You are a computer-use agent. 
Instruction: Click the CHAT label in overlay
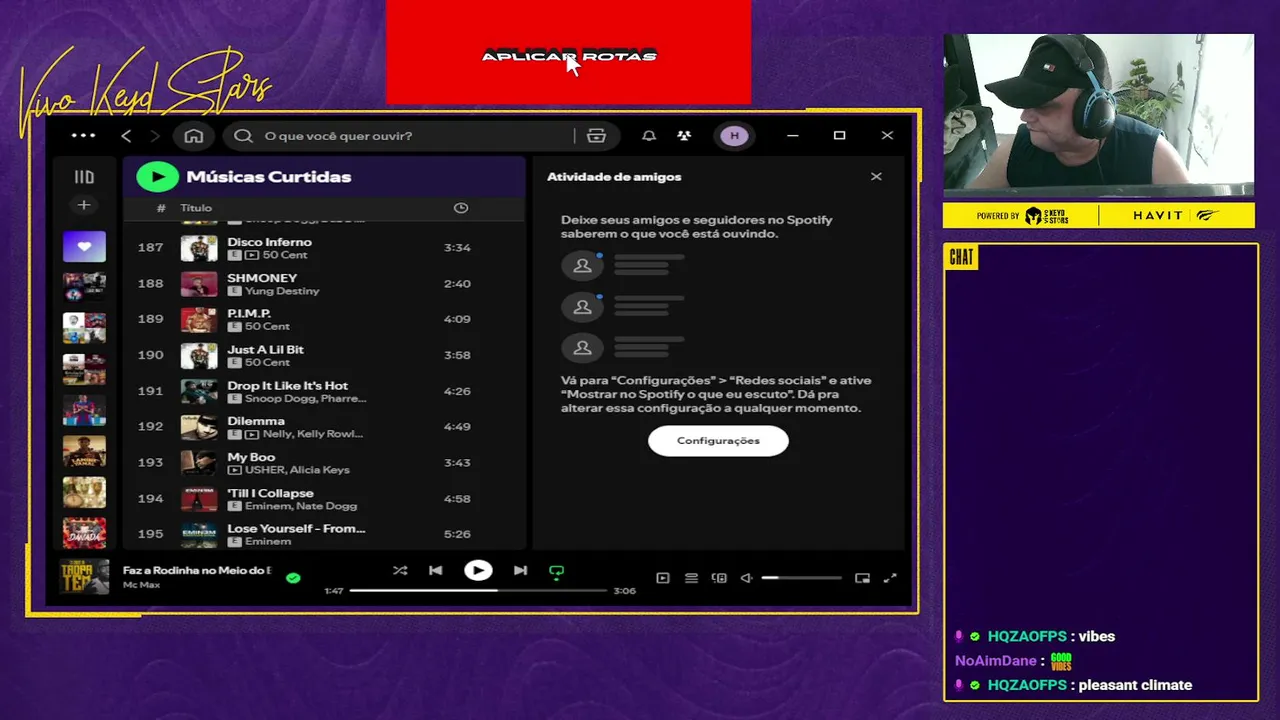click(961, 258)
